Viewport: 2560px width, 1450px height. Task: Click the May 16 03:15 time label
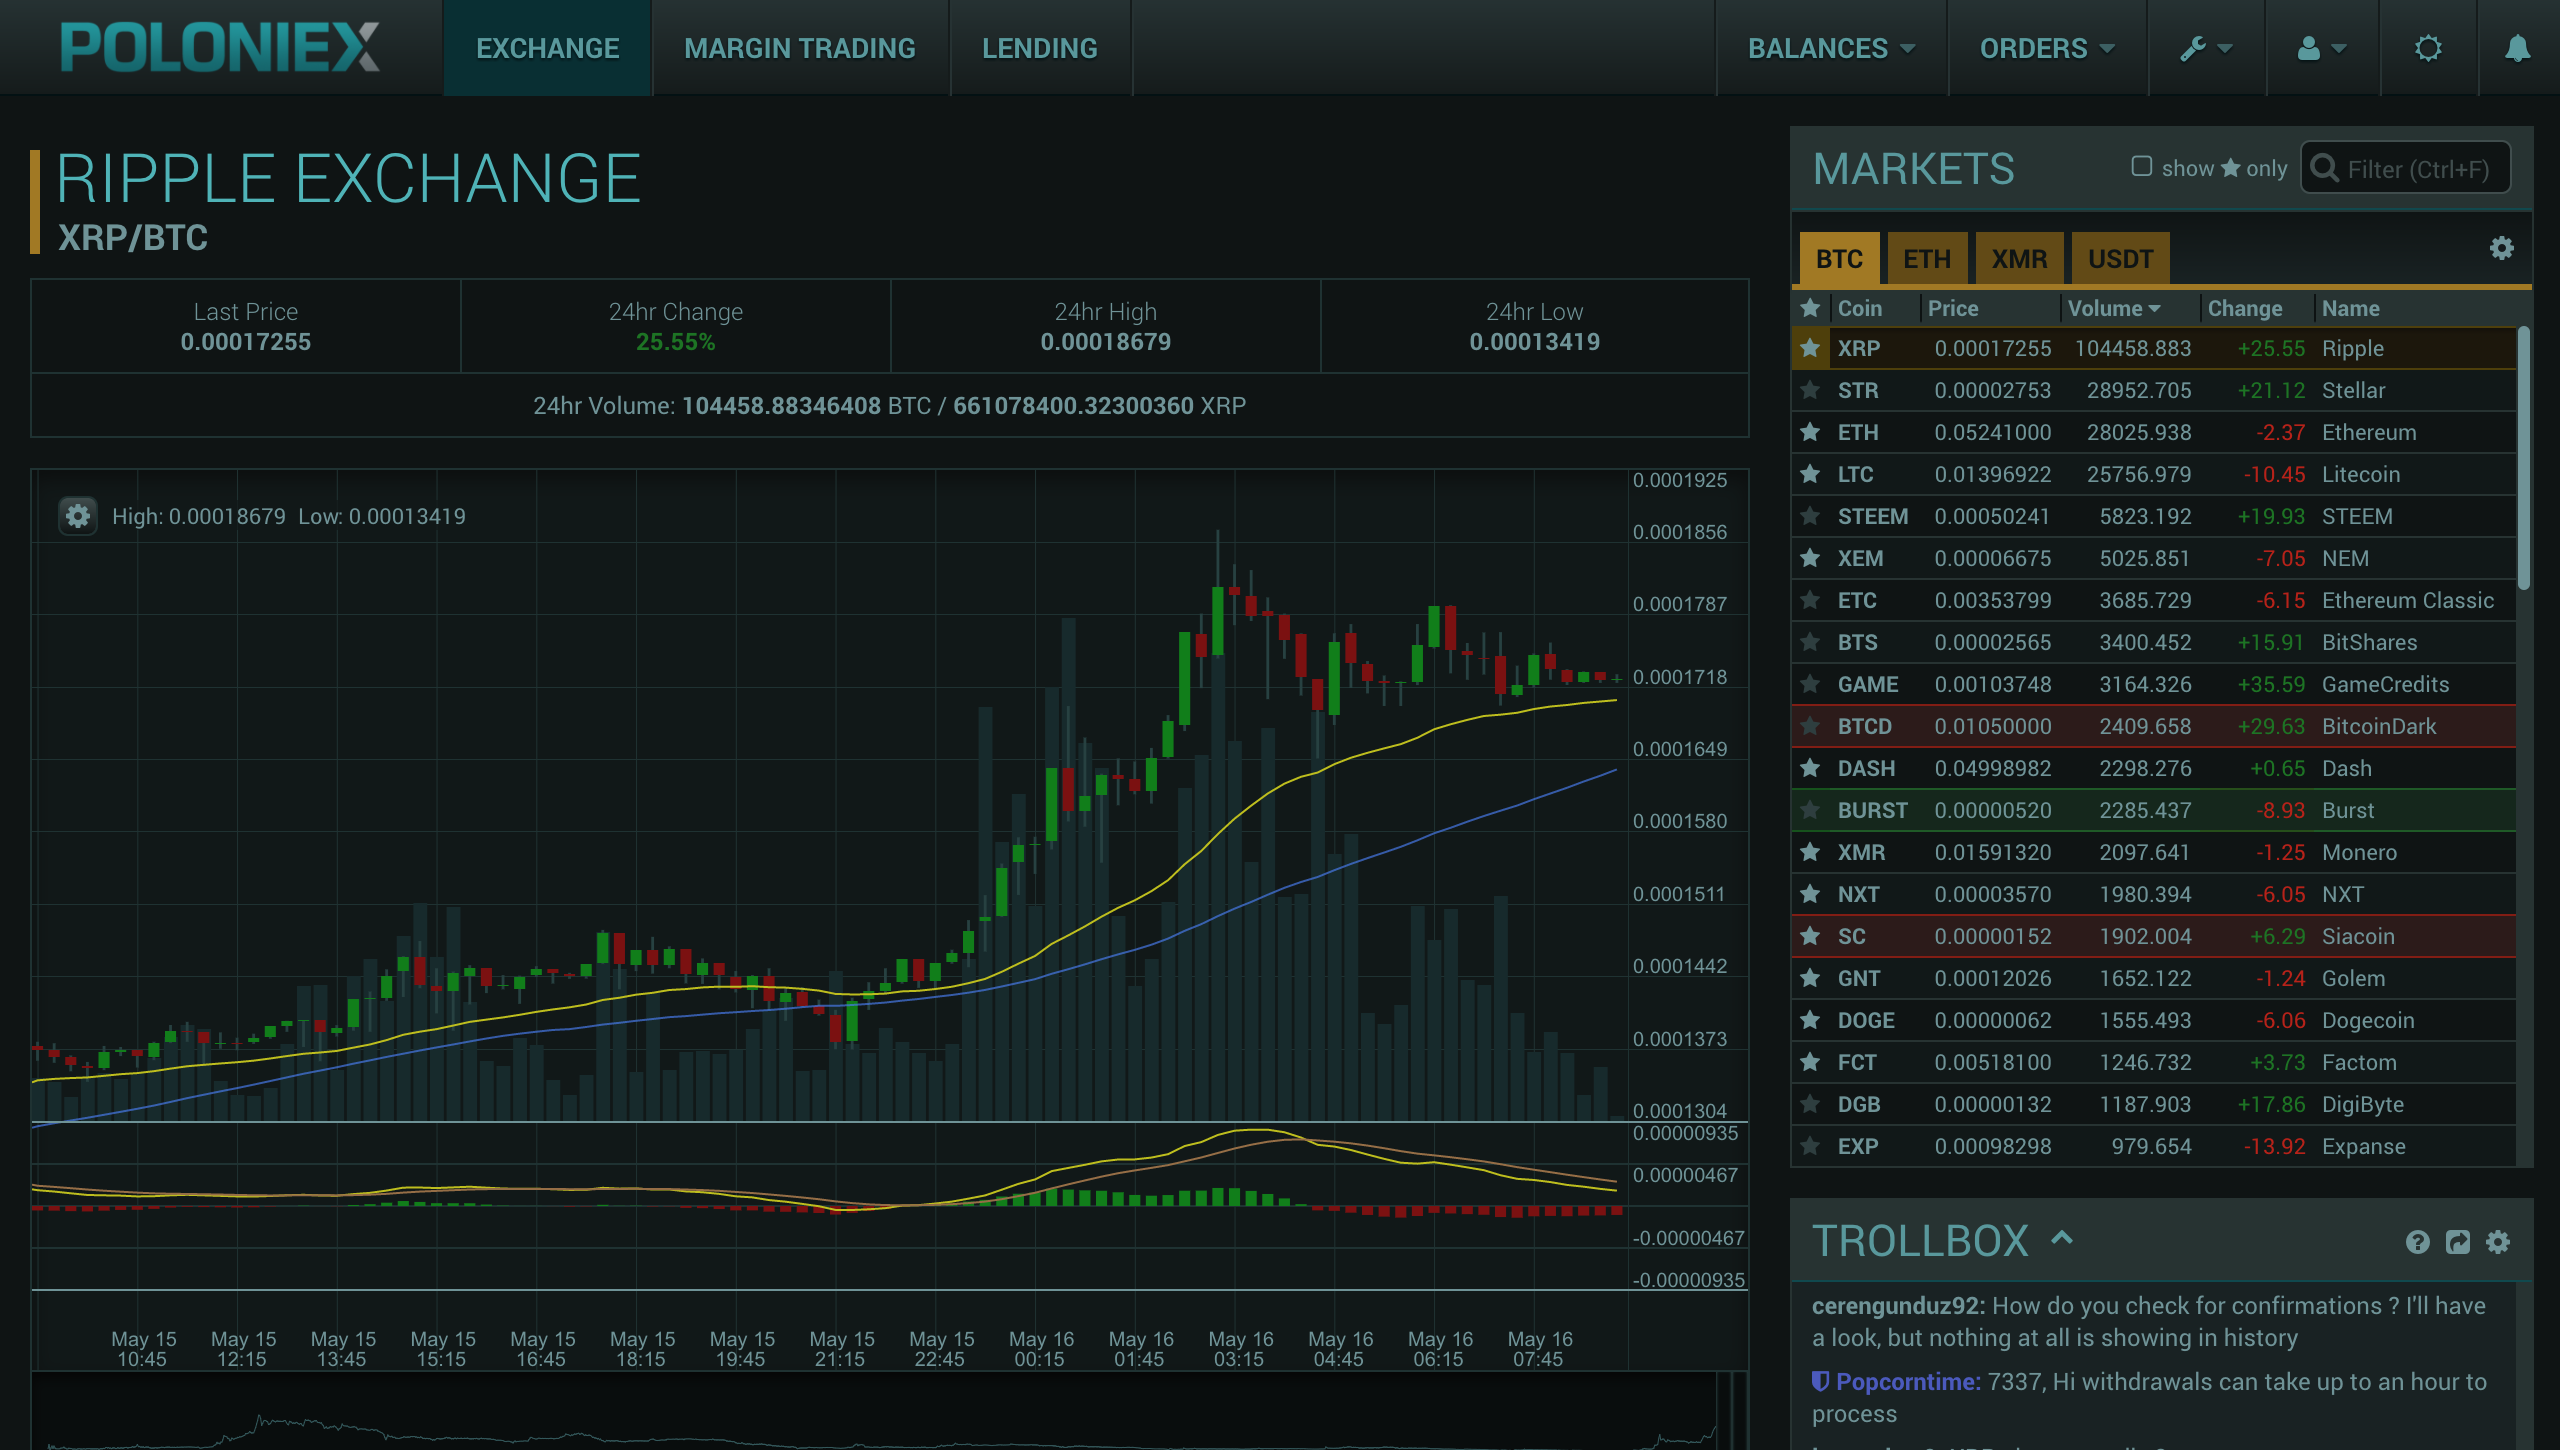[1240, 1348]
